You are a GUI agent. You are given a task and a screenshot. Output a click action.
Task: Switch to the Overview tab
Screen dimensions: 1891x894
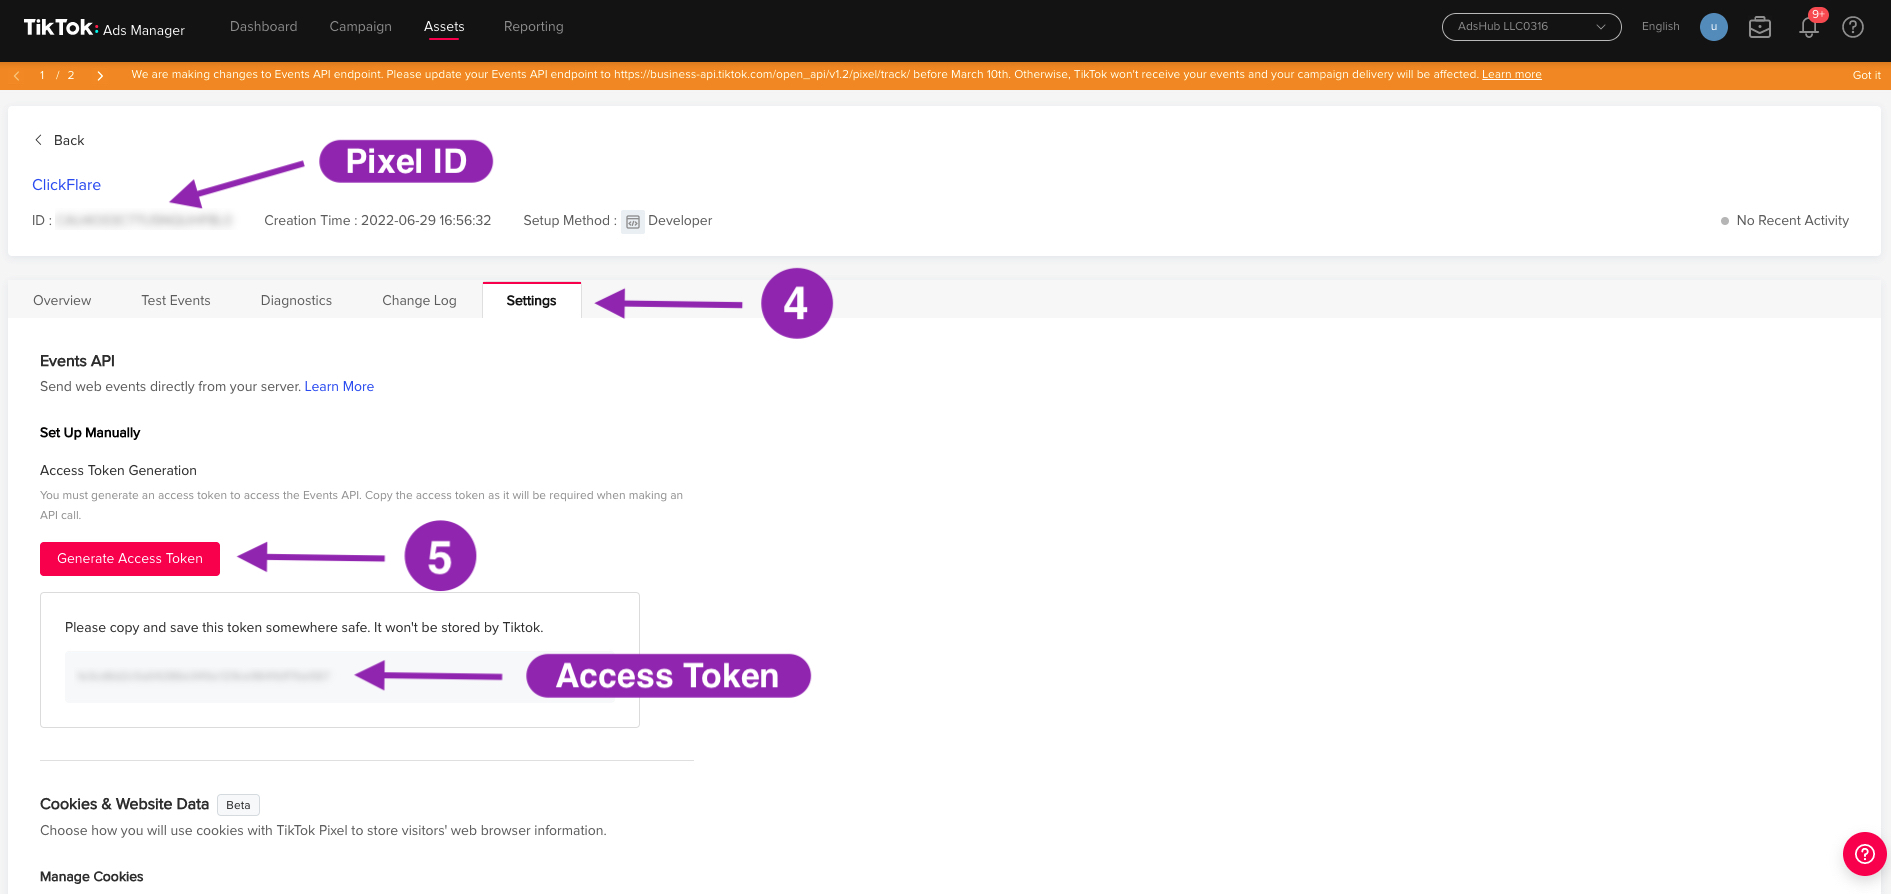(62, 300)
